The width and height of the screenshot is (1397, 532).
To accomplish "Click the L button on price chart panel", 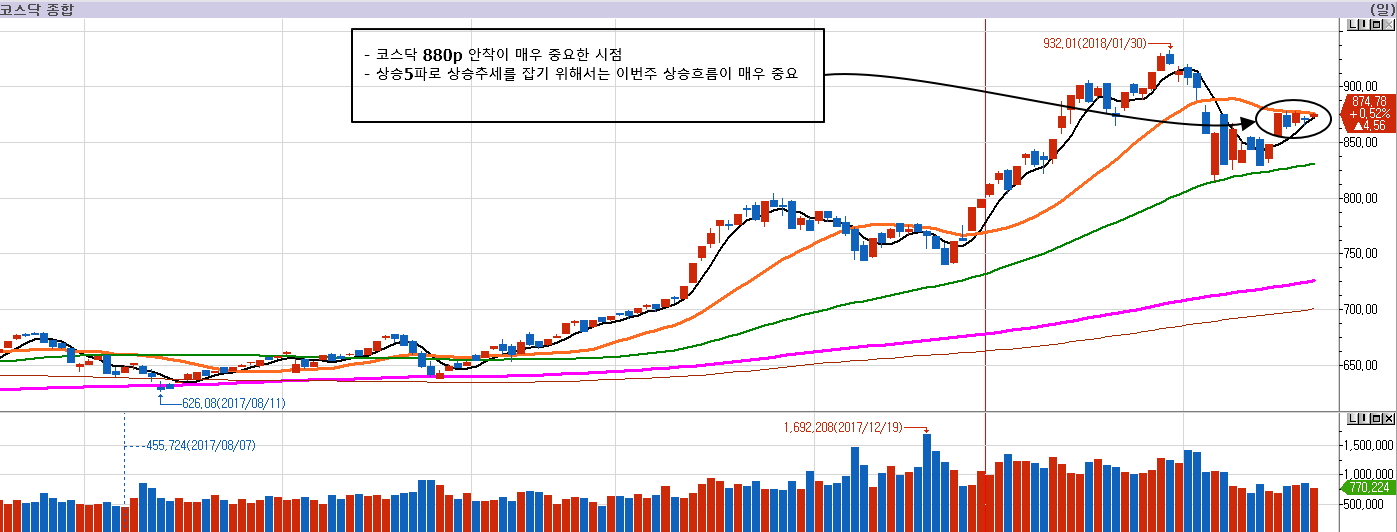I will point(1353,25).
